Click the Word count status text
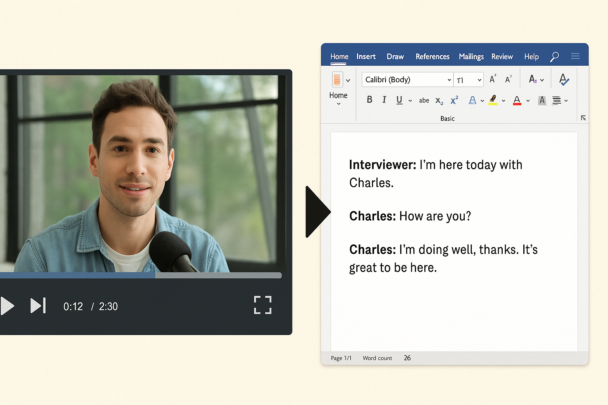 [x=377, y=357]
